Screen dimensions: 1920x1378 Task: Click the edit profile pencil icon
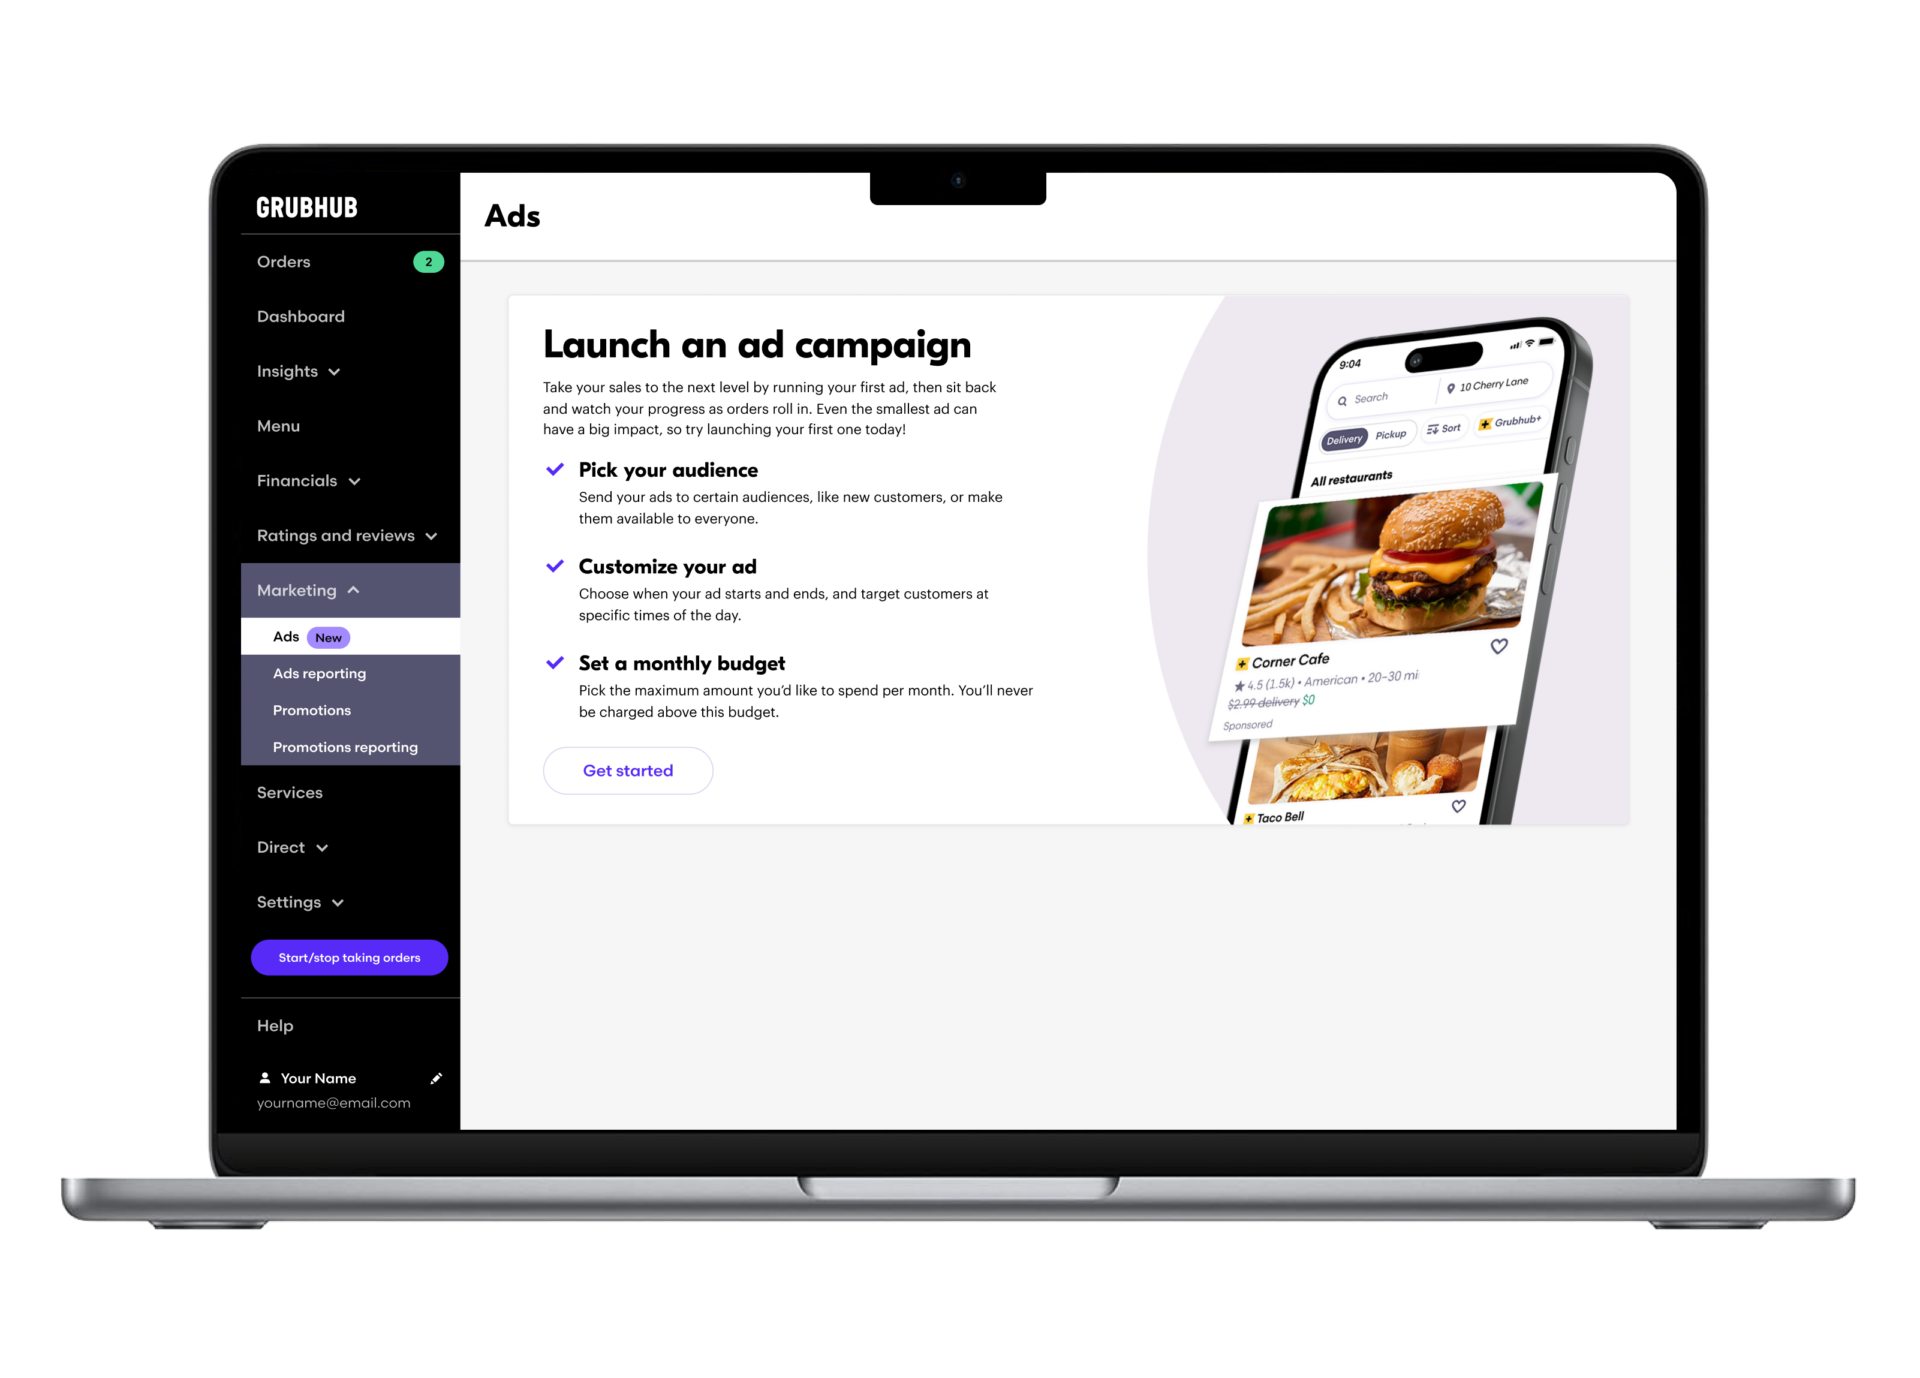click(437, 1077)
